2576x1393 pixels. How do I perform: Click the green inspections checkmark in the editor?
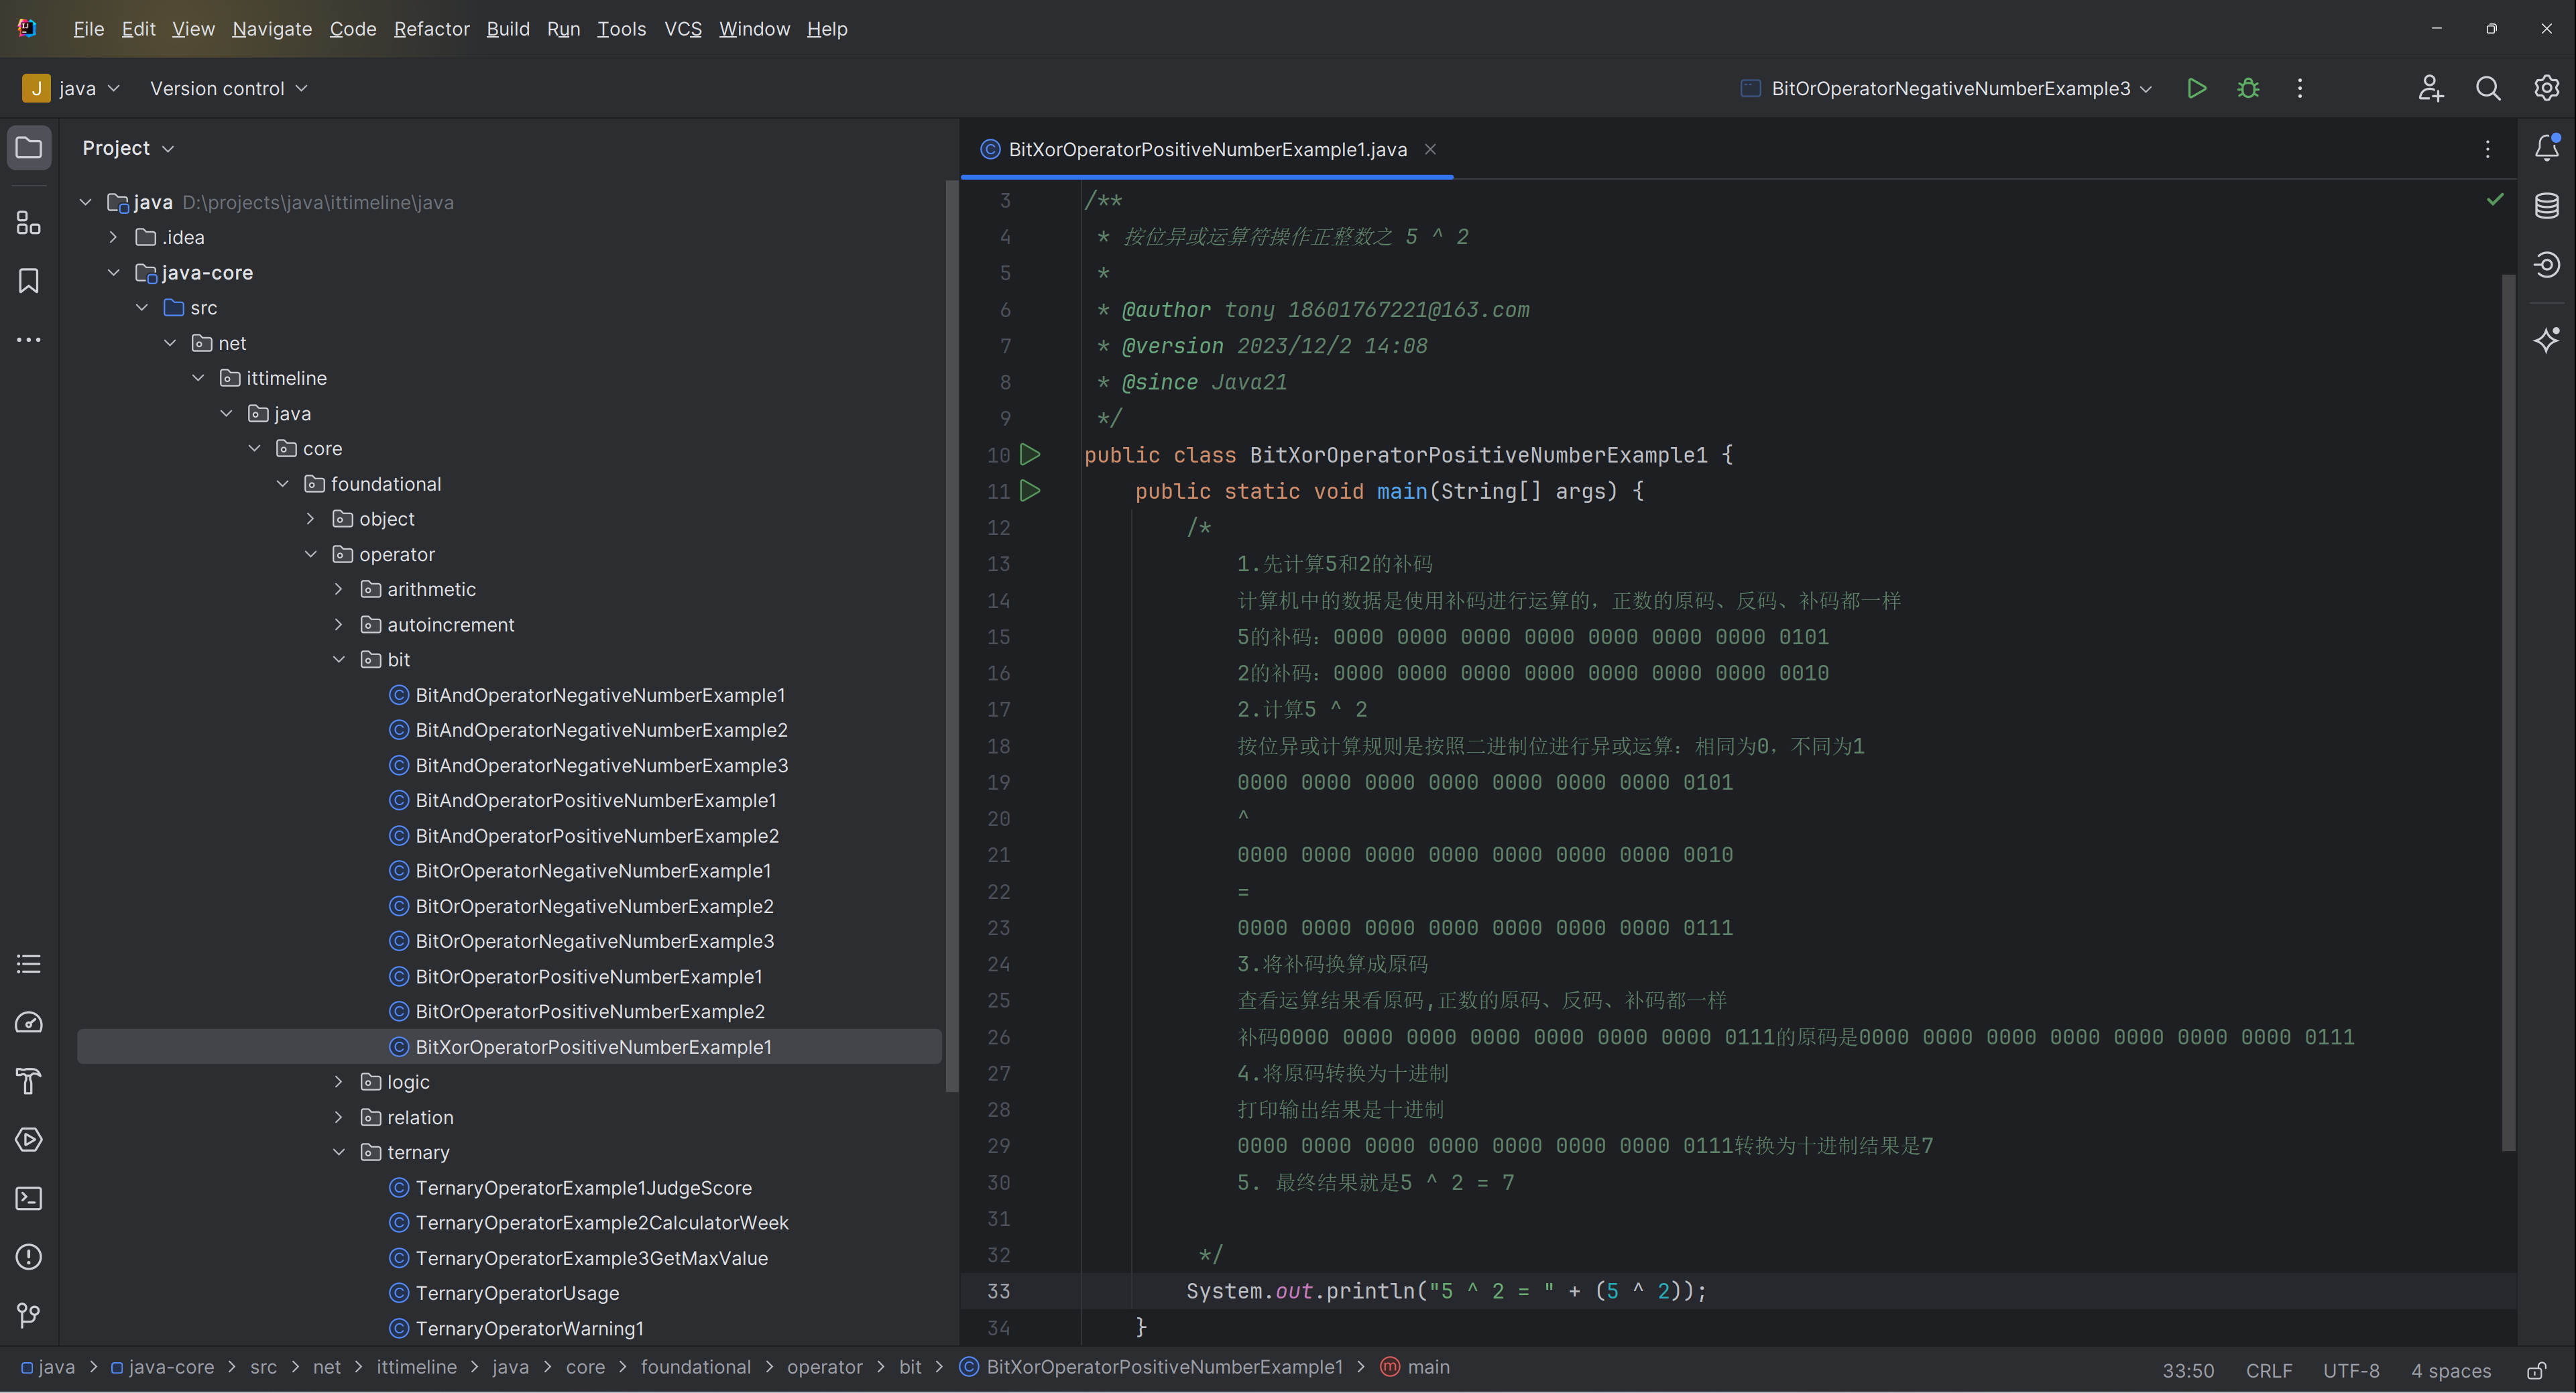pos(2495,200)
